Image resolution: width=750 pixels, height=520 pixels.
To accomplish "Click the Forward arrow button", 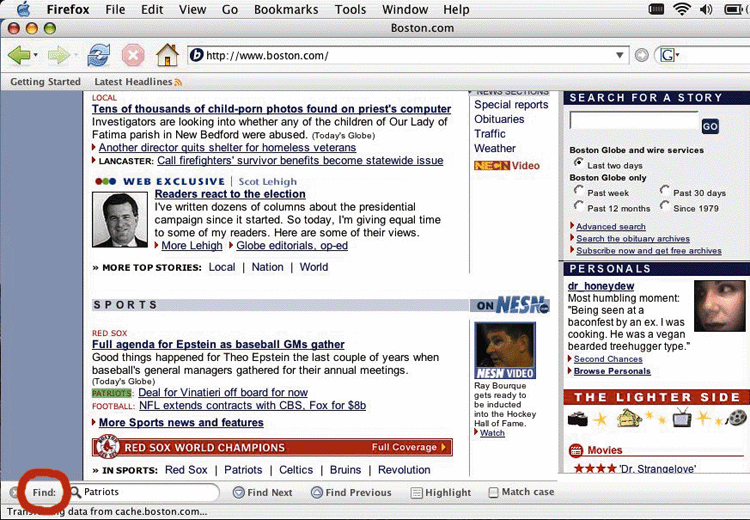I will coord(58,55).
